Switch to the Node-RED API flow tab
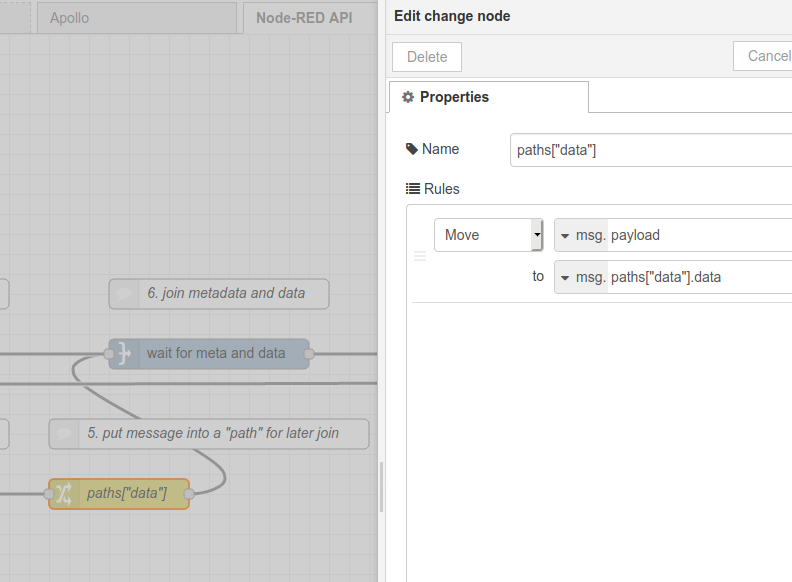The image size is (792, 582). coord(310,18)
